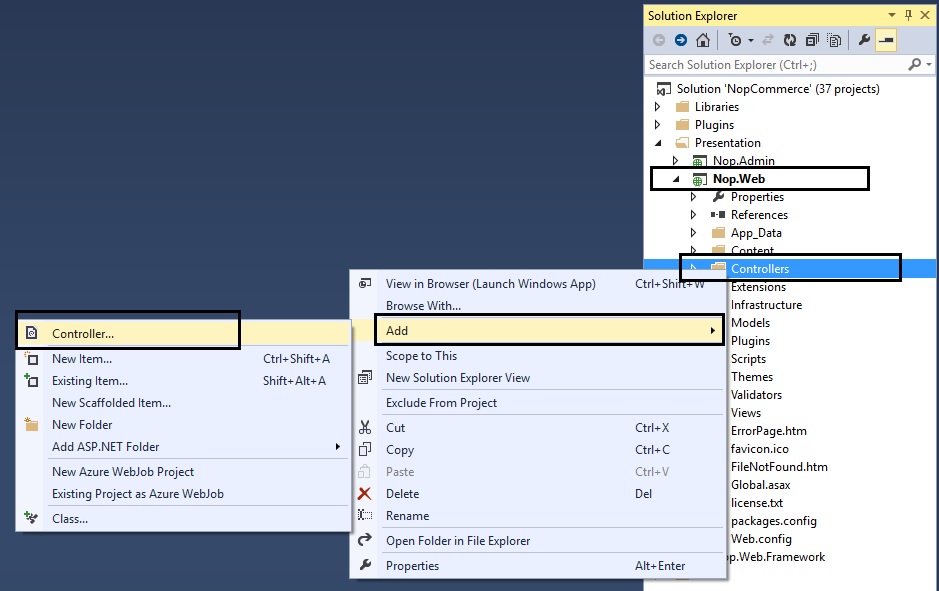
Task: Click the Home icon in Solution Explorer toolbar
Action: (x=703, y=40)
